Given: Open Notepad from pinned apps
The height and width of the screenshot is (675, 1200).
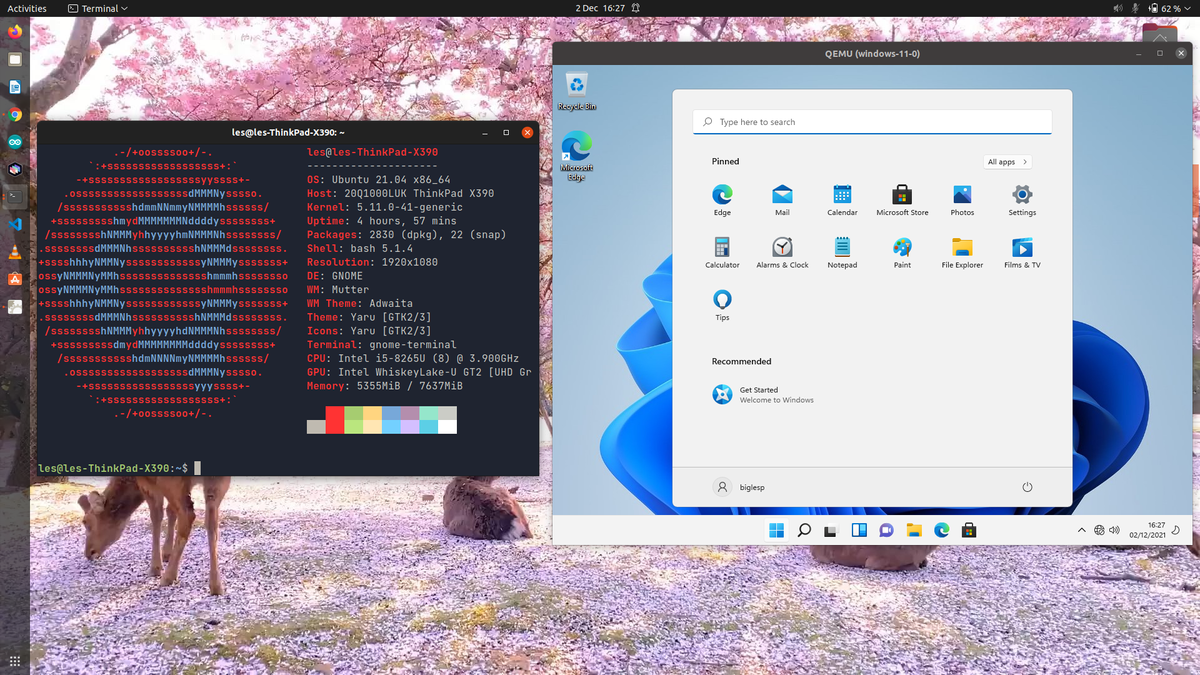Looking at the screenshot, I should 842,251.
